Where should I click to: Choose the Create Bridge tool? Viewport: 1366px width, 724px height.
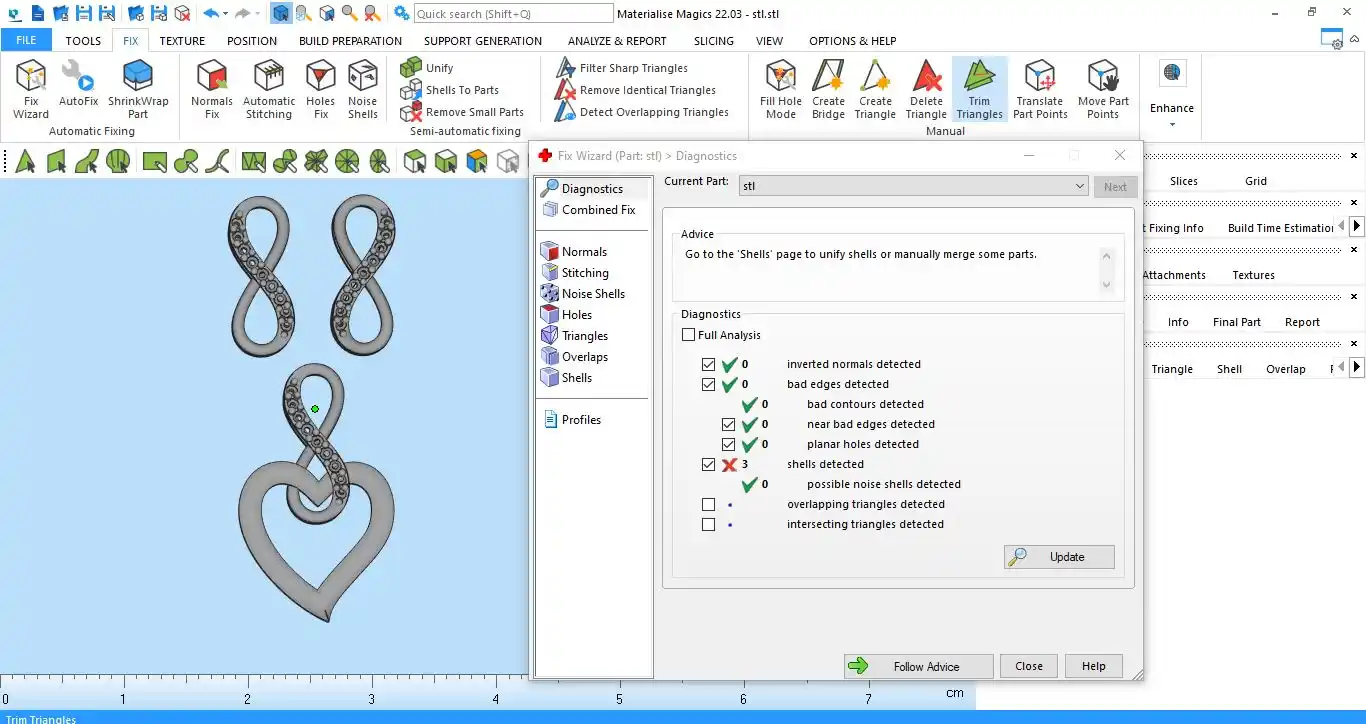[x=828, y=89]
